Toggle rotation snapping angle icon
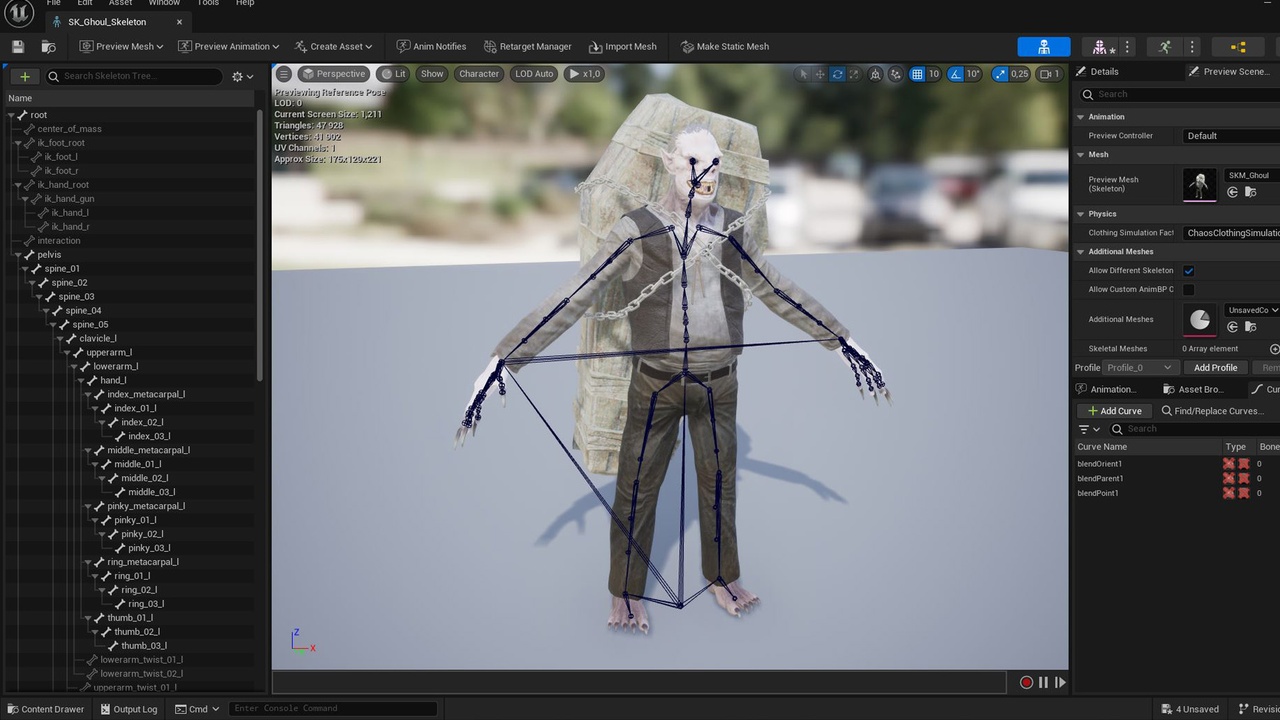This screenshot has width=1280, height=720. tap(955, 74)
